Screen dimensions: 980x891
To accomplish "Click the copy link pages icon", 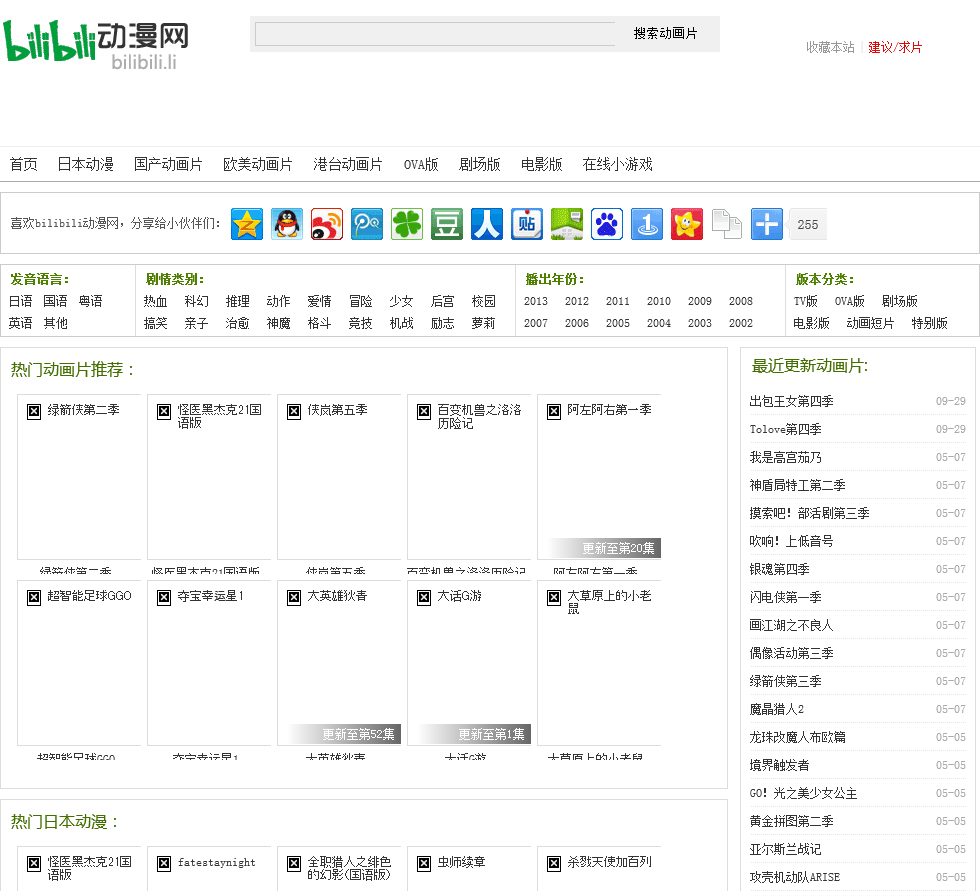I will pyautogui.click(x=727, y=224).
